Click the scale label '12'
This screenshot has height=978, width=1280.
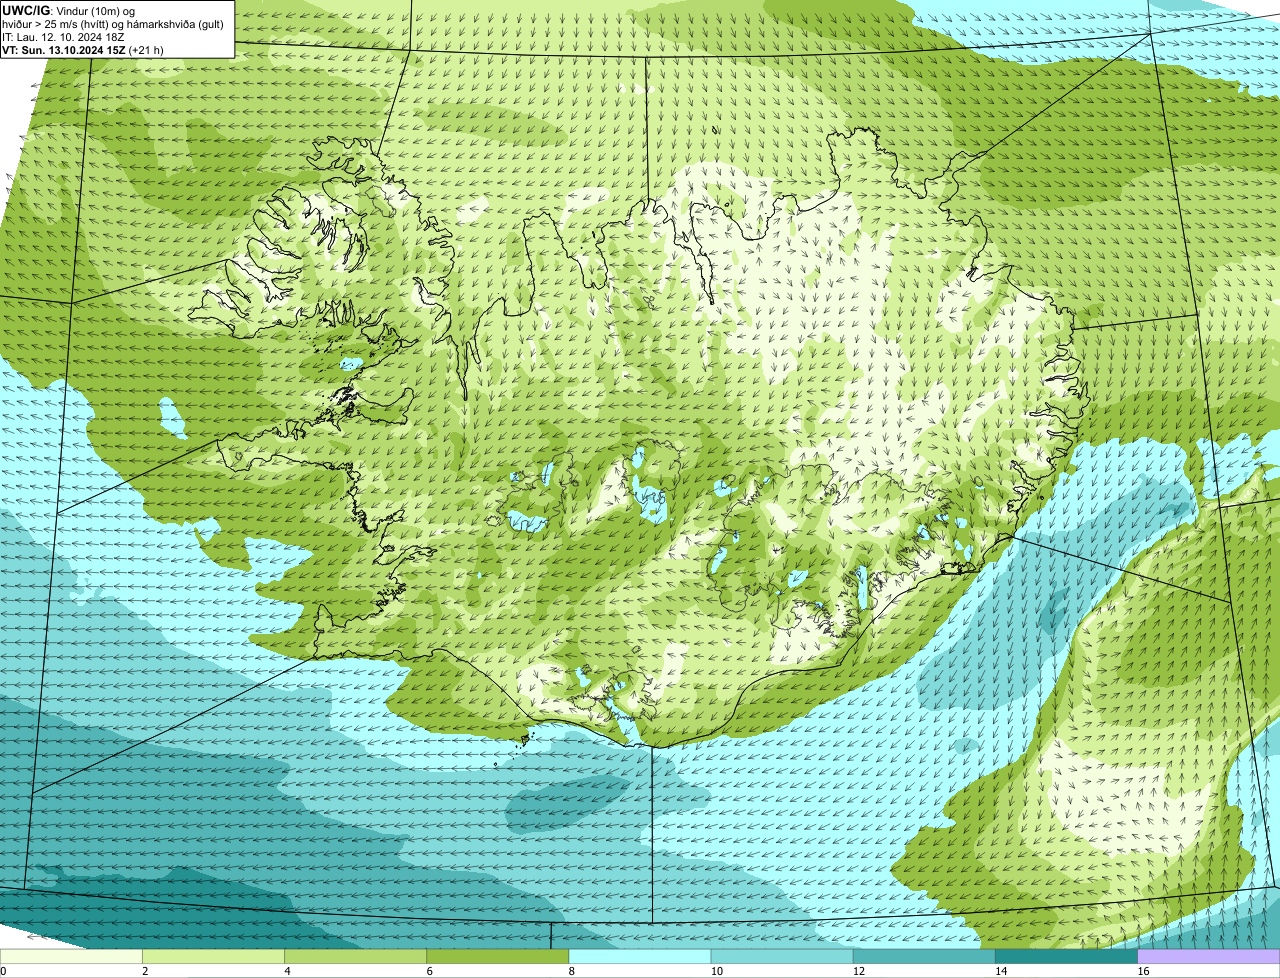pos(858,971)
